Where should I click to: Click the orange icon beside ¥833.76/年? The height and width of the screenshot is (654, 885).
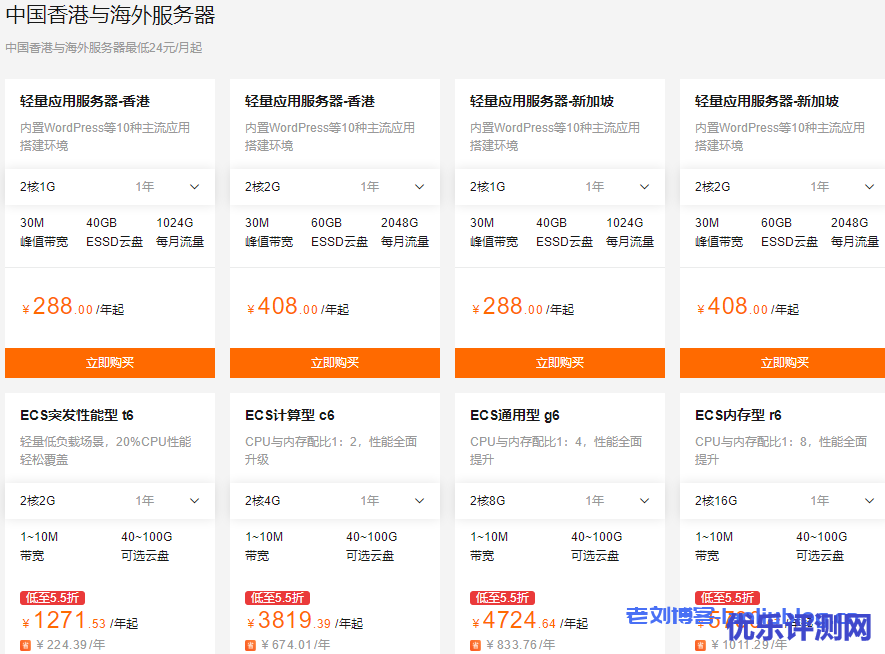click(476, 645)
